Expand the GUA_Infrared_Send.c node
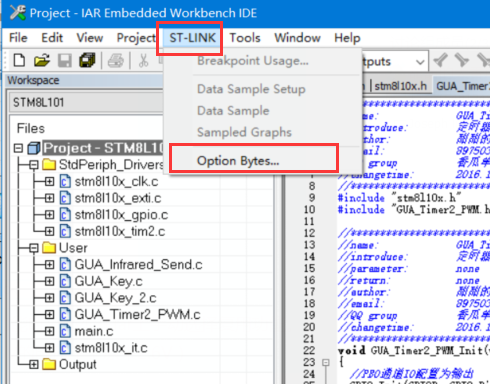The width and height of the screenshot is (490, 384). 49,264
